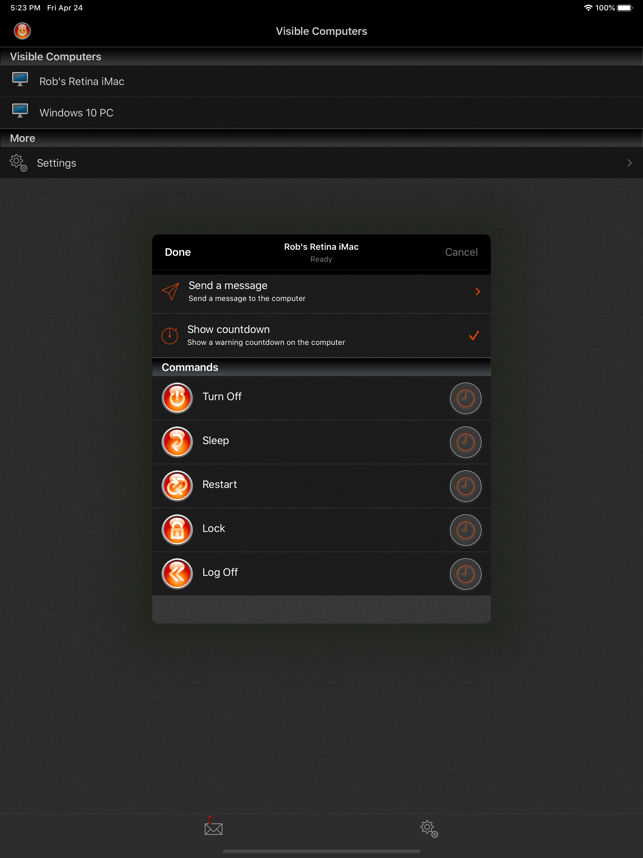The width and height of the screenshot is (643, 858).
Task: Open the messages envelope icon in bottom bar
Action: 213,827
